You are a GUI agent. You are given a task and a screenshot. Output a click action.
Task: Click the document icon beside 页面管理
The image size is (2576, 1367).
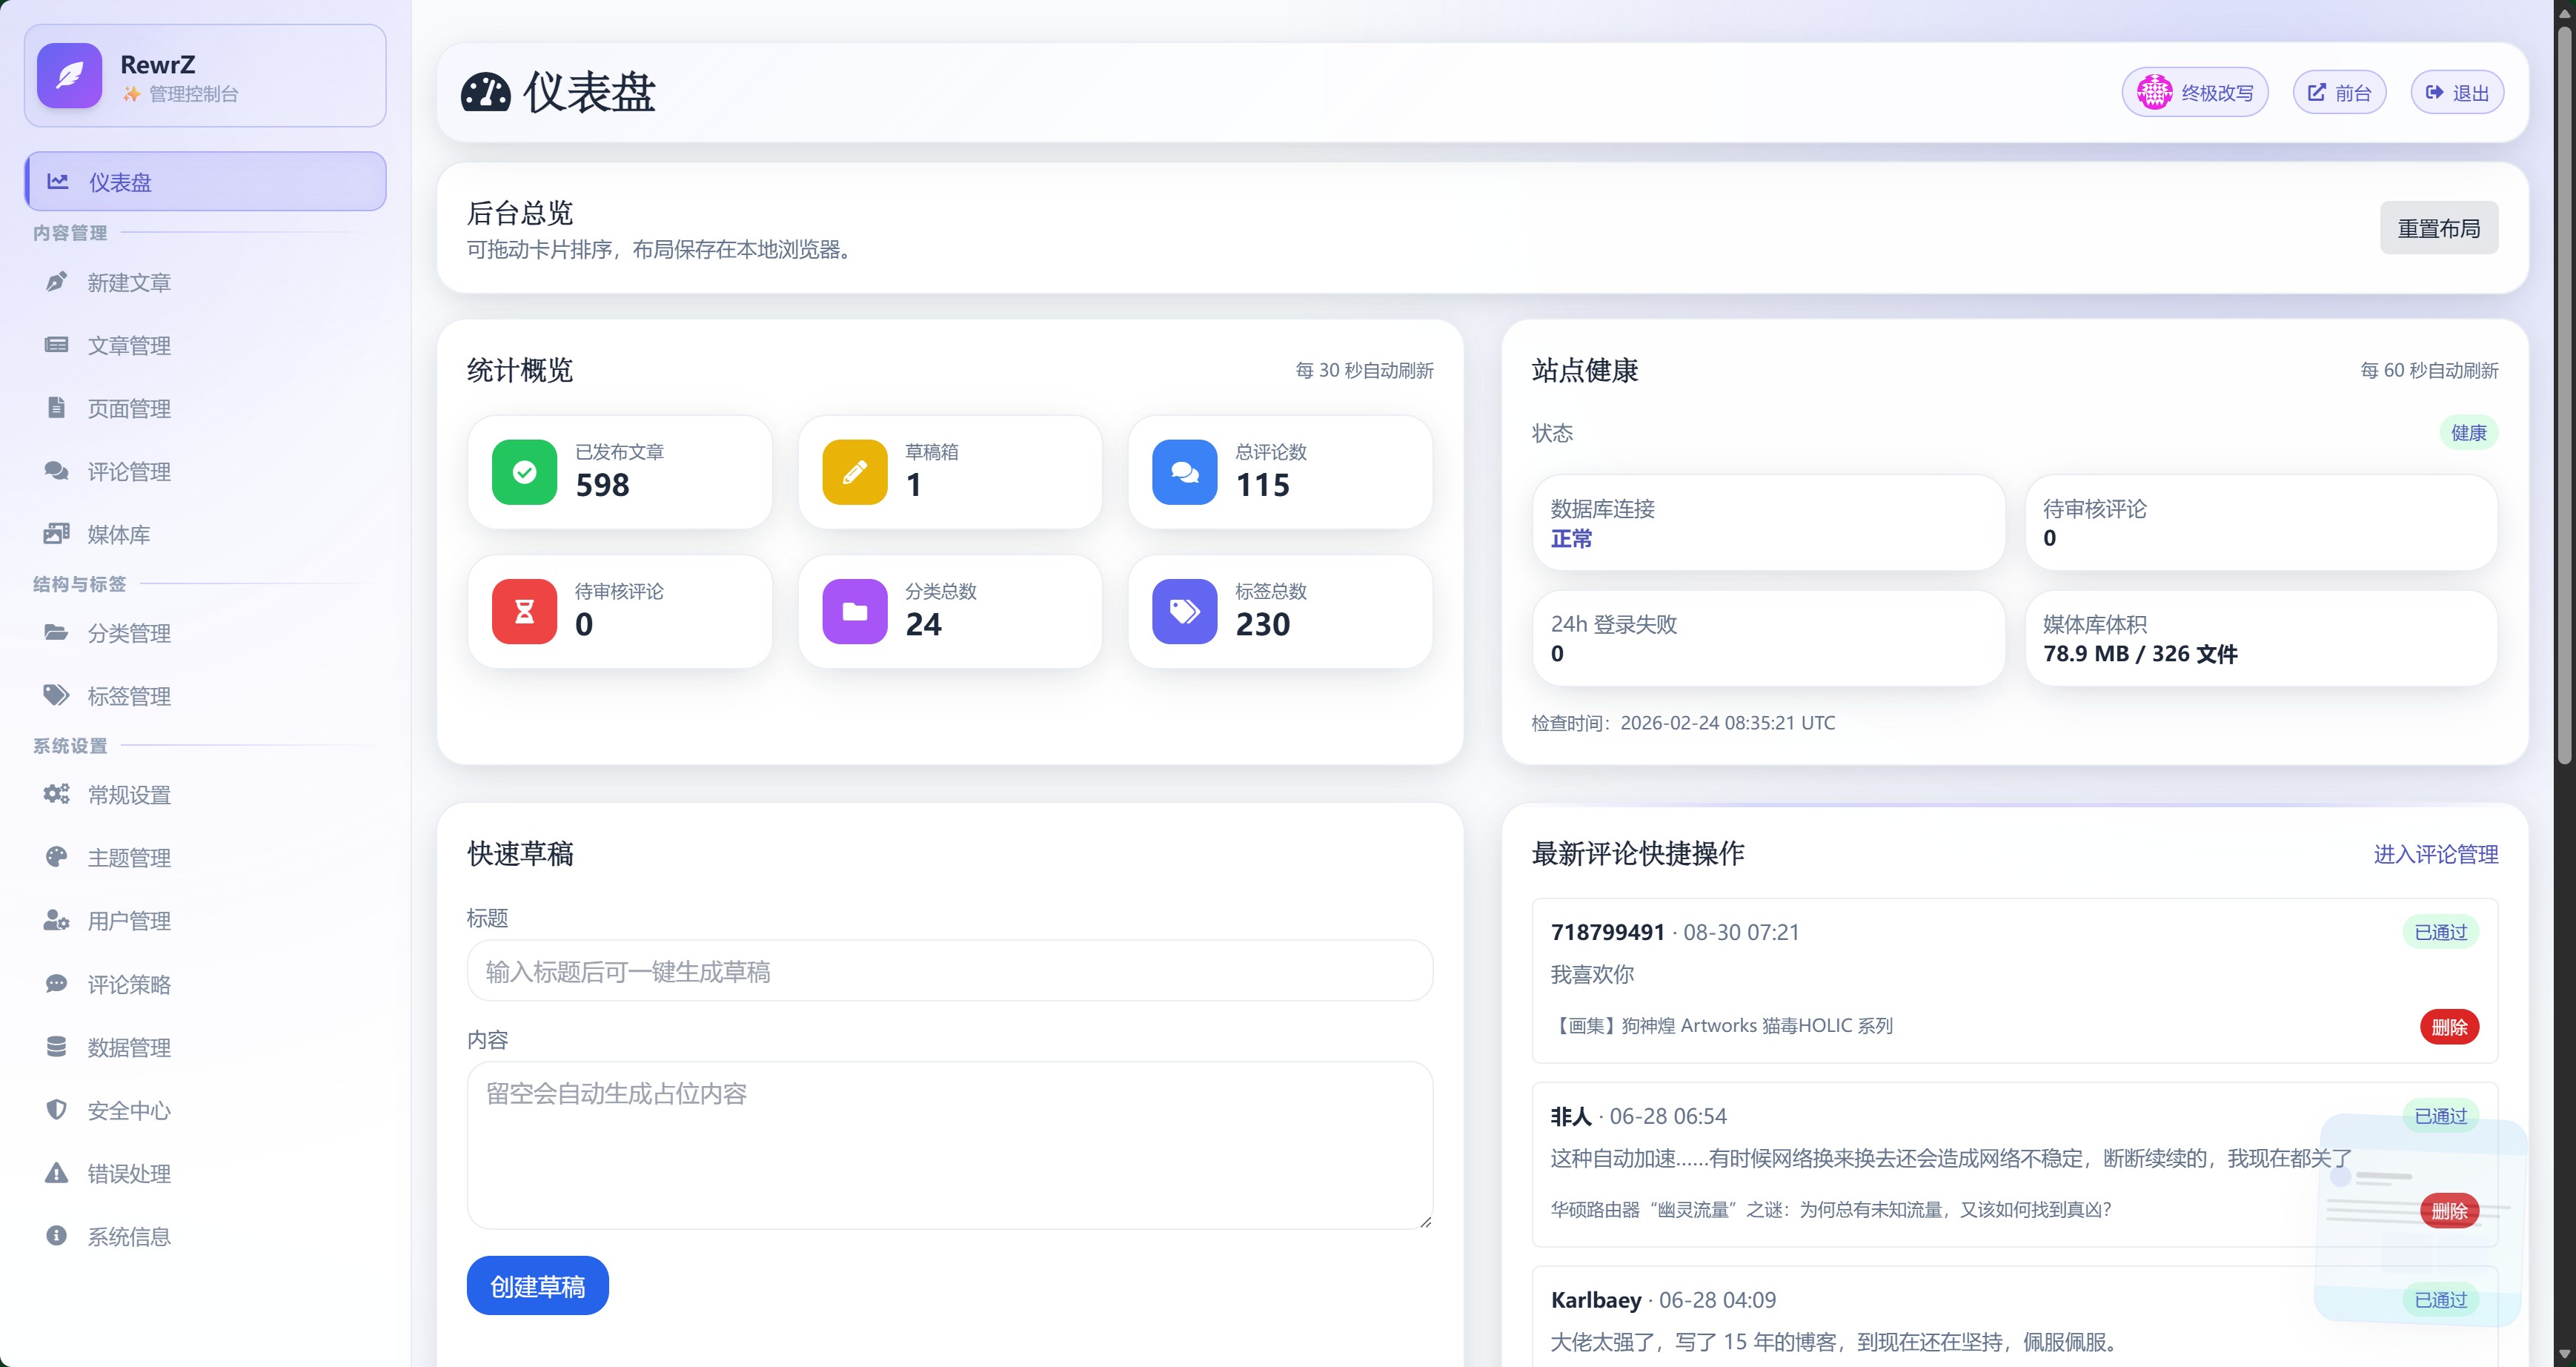pos(57,408)
